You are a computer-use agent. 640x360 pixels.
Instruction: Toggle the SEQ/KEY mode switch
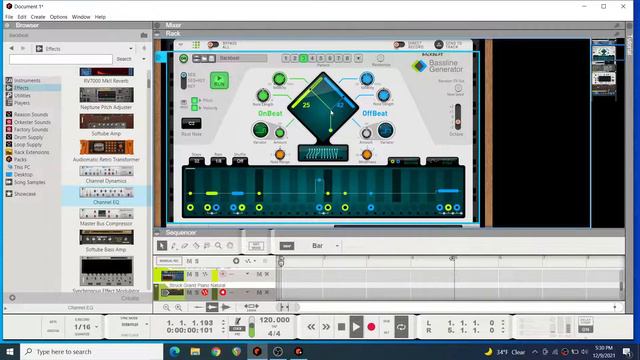(184, 80)
